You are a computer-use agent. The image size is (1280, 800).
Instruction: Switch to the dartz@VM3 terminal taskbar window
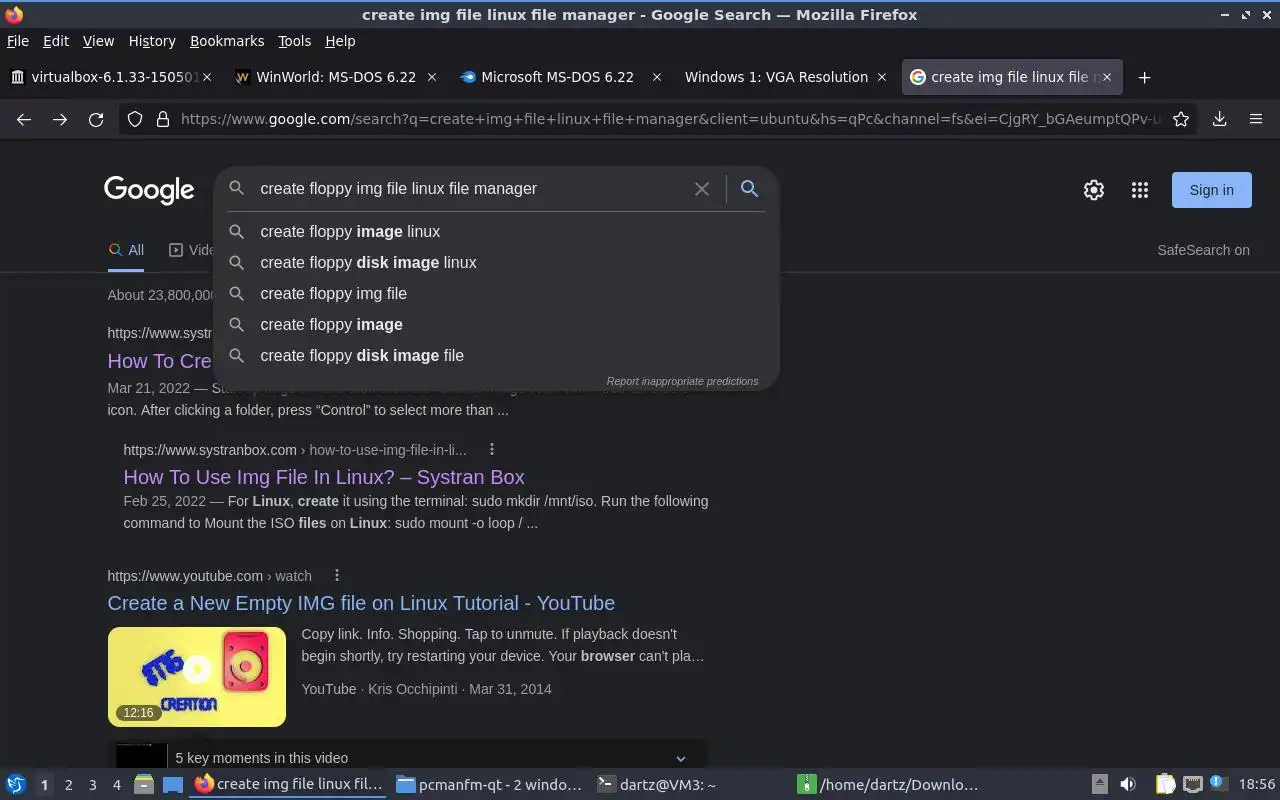coord(690,785)
